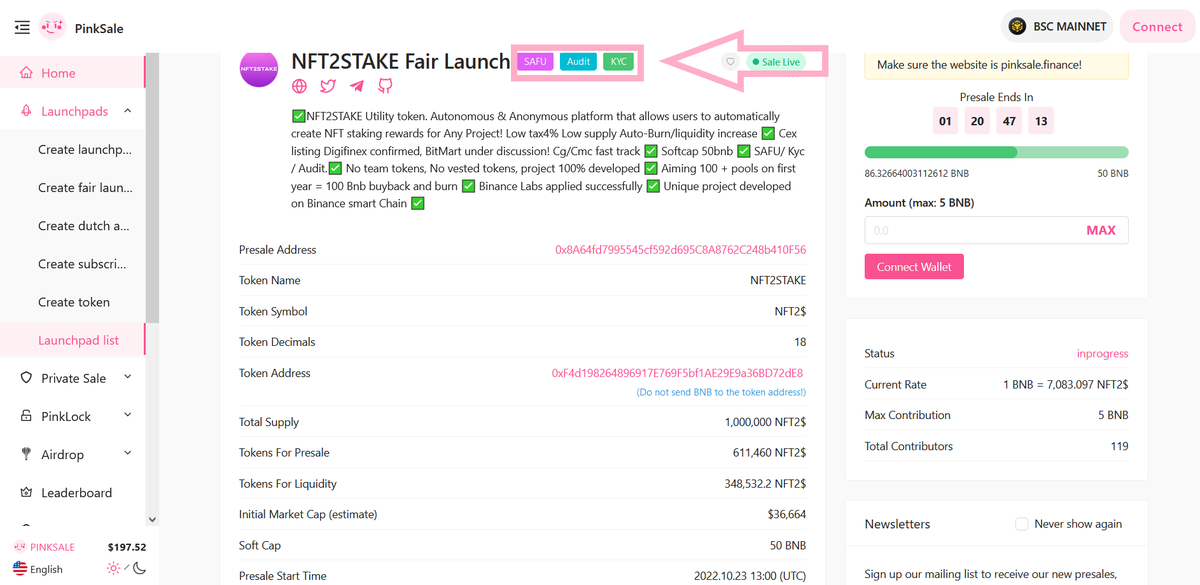The image size is (1200, 585).
Task: Click the PinkSale logo in the header
Action: tap(52, 27)
